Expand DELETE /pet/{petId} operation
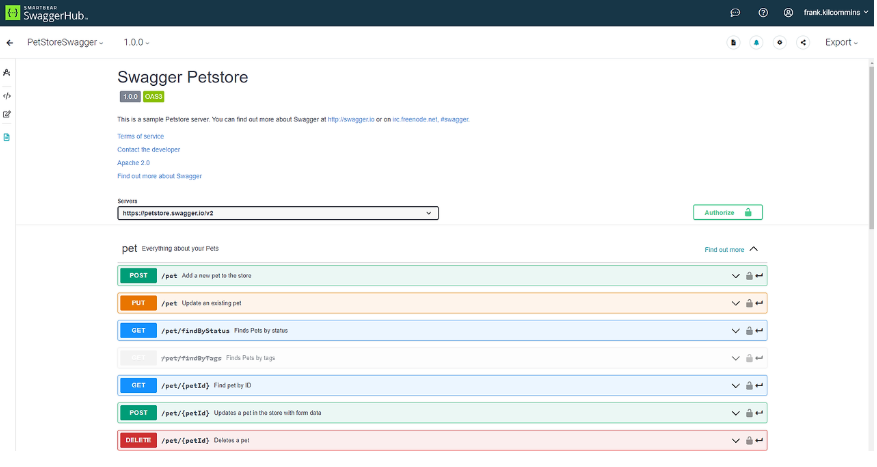877x467 pixels. point(442,440)
